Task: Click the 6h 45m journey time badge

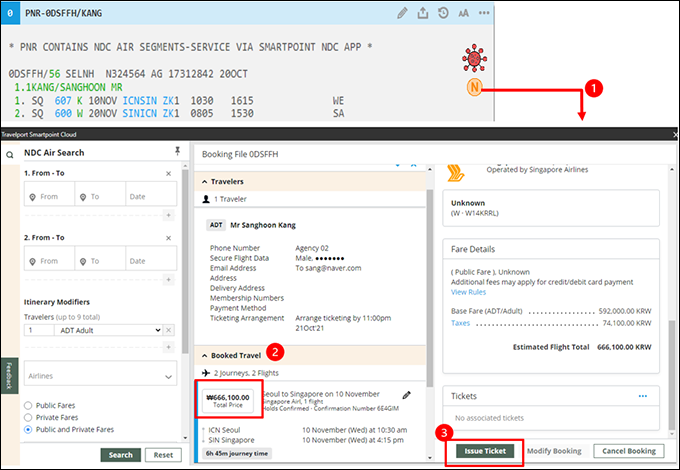Action: (237, 454)
